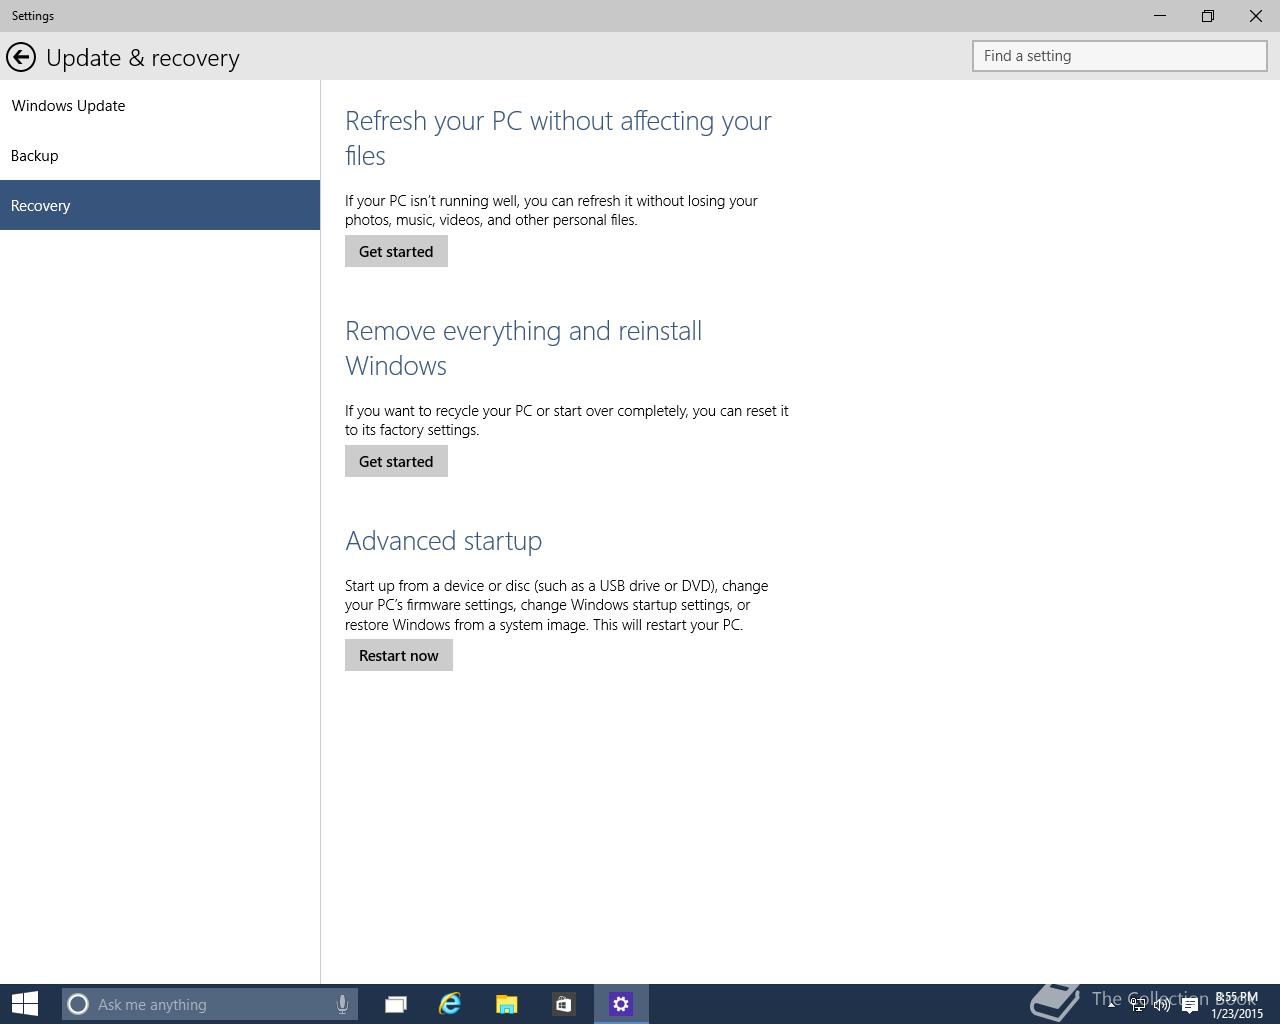Click the Refresh your PC heading

click(x=558, y=138)
